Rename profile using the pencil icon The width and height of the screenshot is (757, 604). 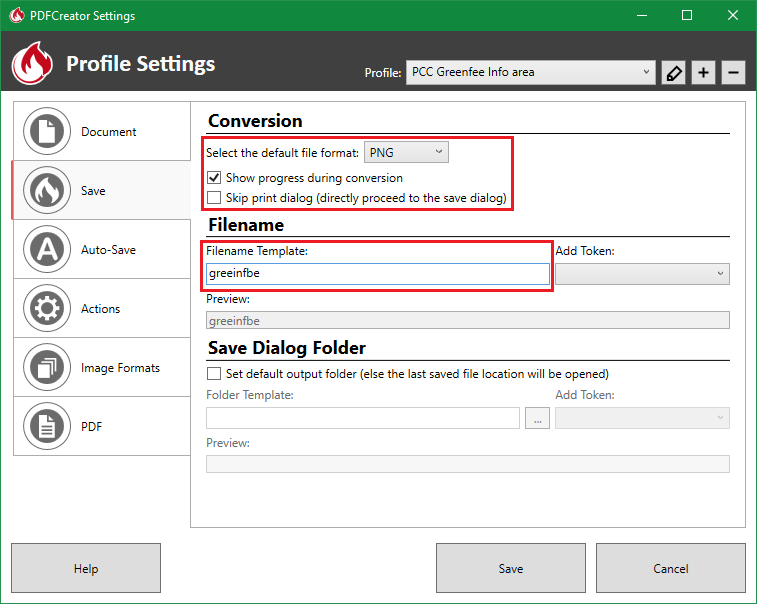[x=673, y=73]
